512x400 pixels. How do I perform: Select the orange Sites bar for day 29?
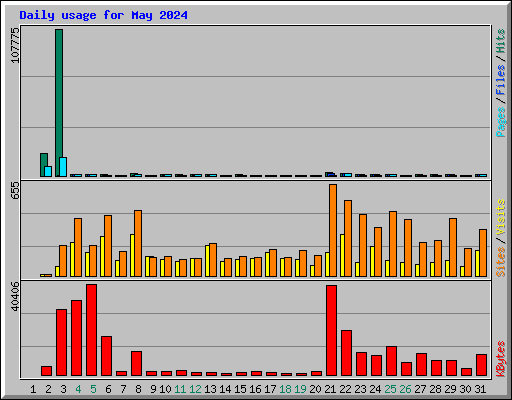point(453,247)
